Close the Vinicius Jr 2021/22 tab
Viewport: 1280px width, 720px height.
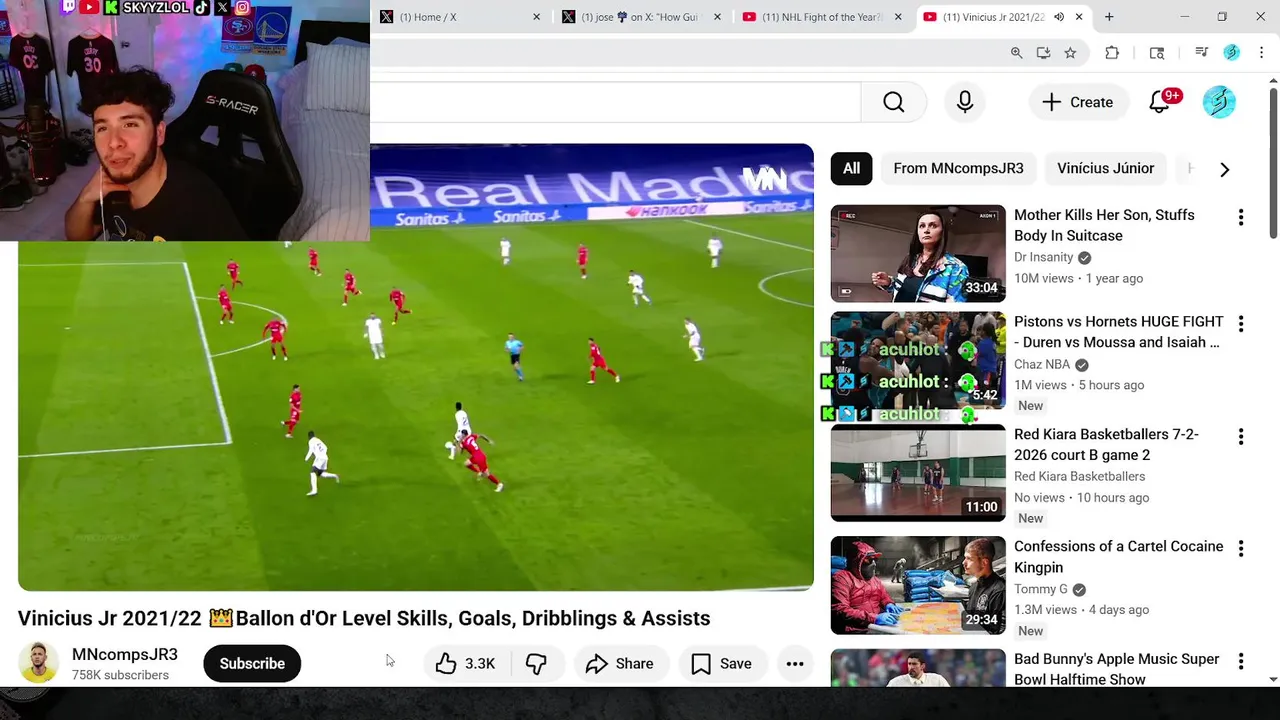coord(1079,17)
